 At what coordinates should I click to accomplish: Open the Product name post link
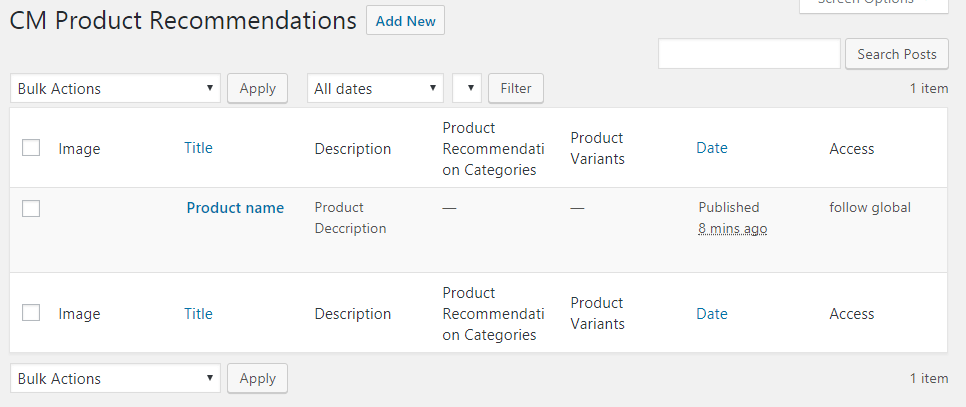pyautogui.click(x=235, y=208)
